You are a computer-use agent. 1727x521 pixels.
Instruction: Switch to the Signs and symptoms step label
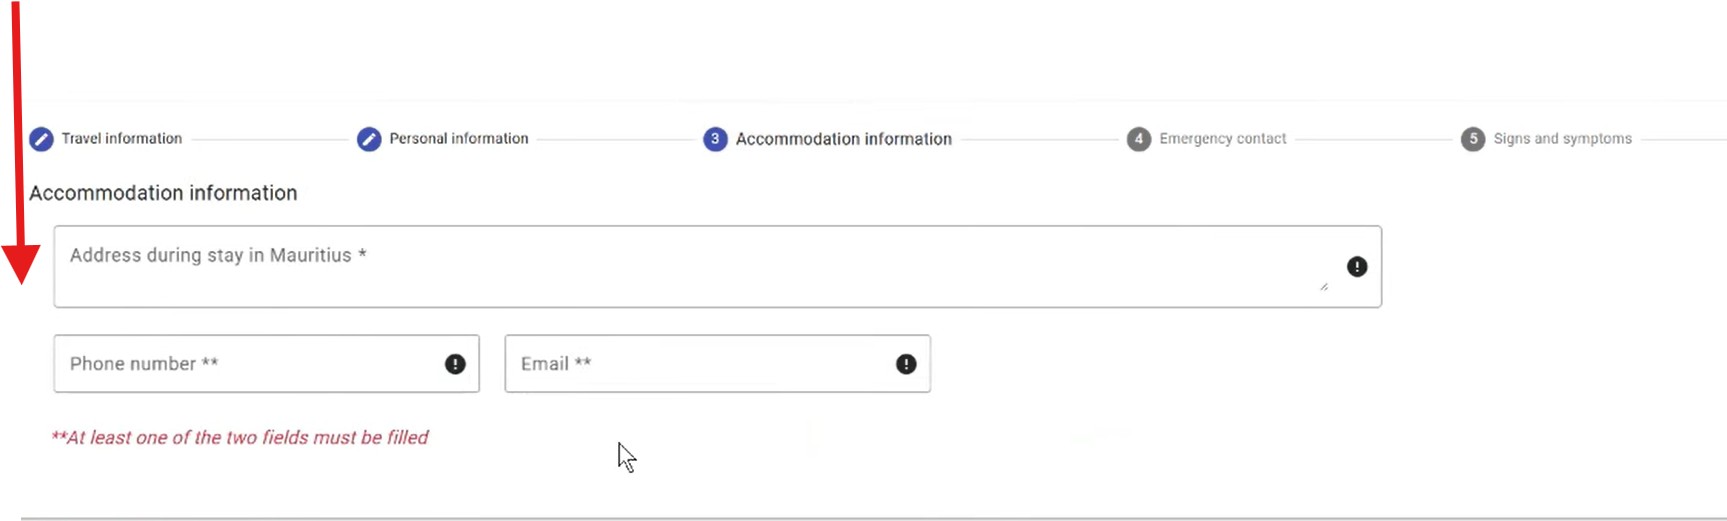coord(1563,139)
